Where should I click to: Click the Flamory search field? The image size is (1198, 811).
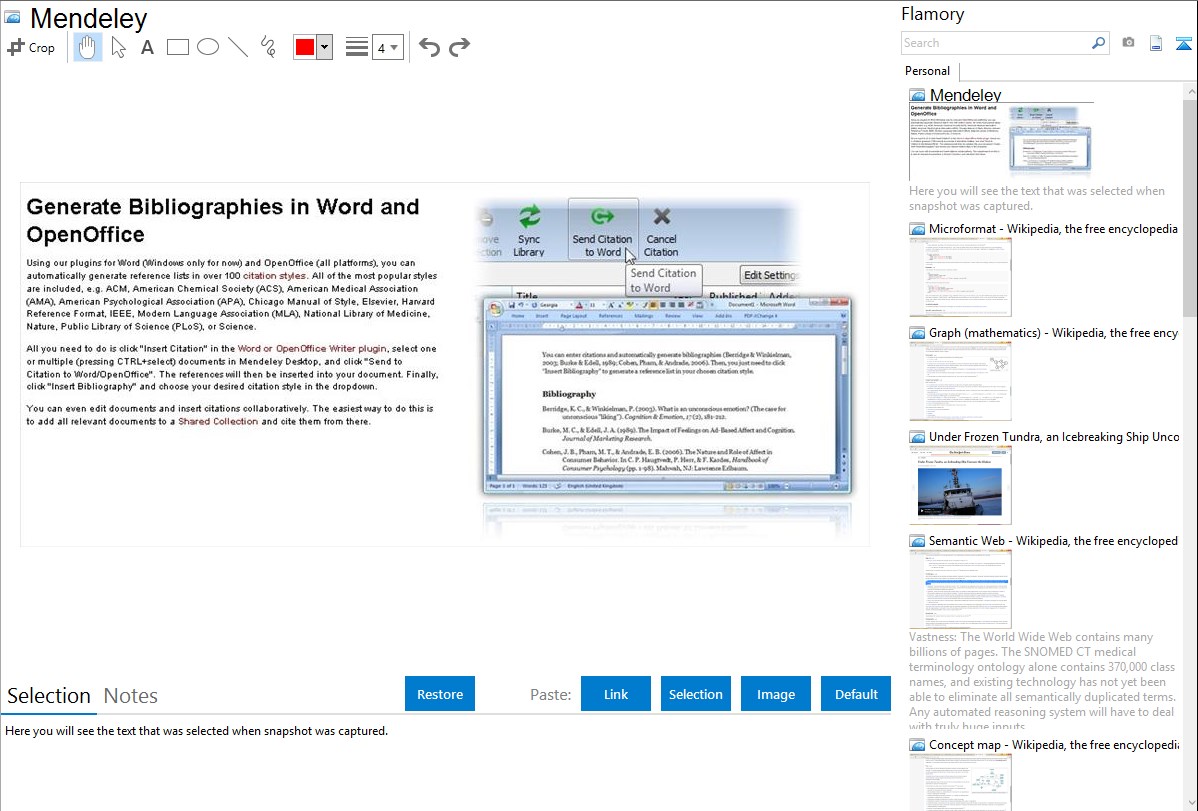click(x=996, y=43)
